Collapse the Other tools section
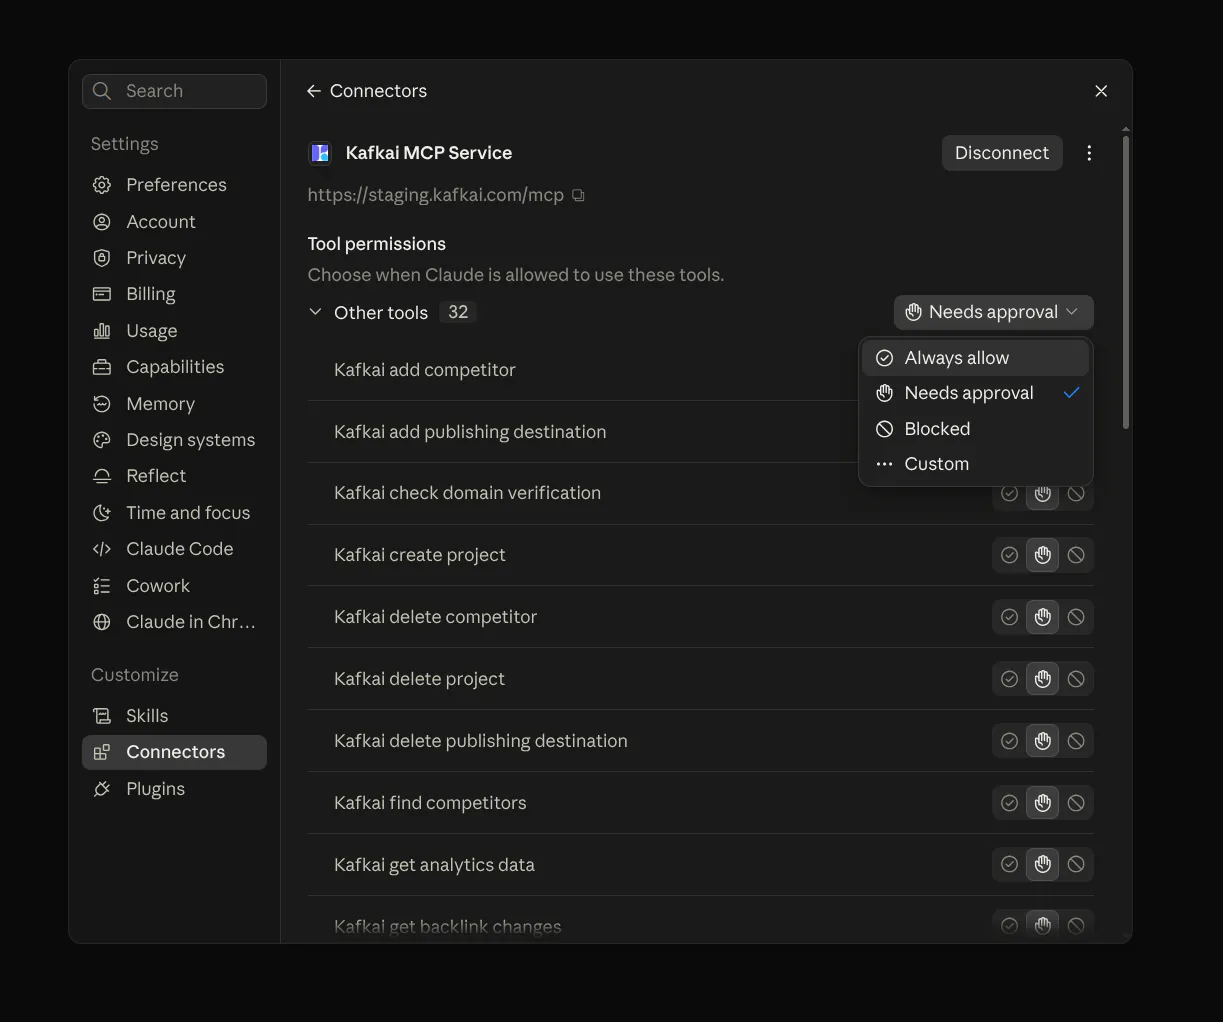This screenshot has width=1223, height=1022. pos(315,312)
